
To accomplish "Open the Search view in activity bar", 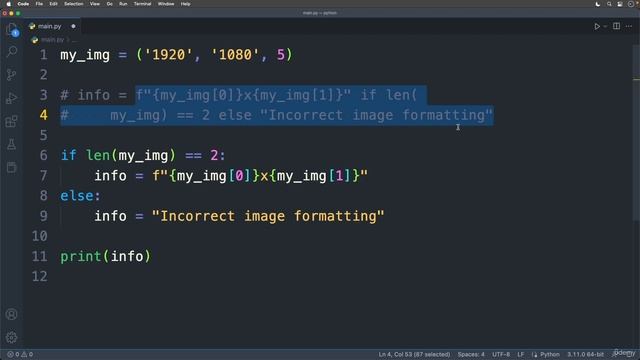I will coord(12,51).
